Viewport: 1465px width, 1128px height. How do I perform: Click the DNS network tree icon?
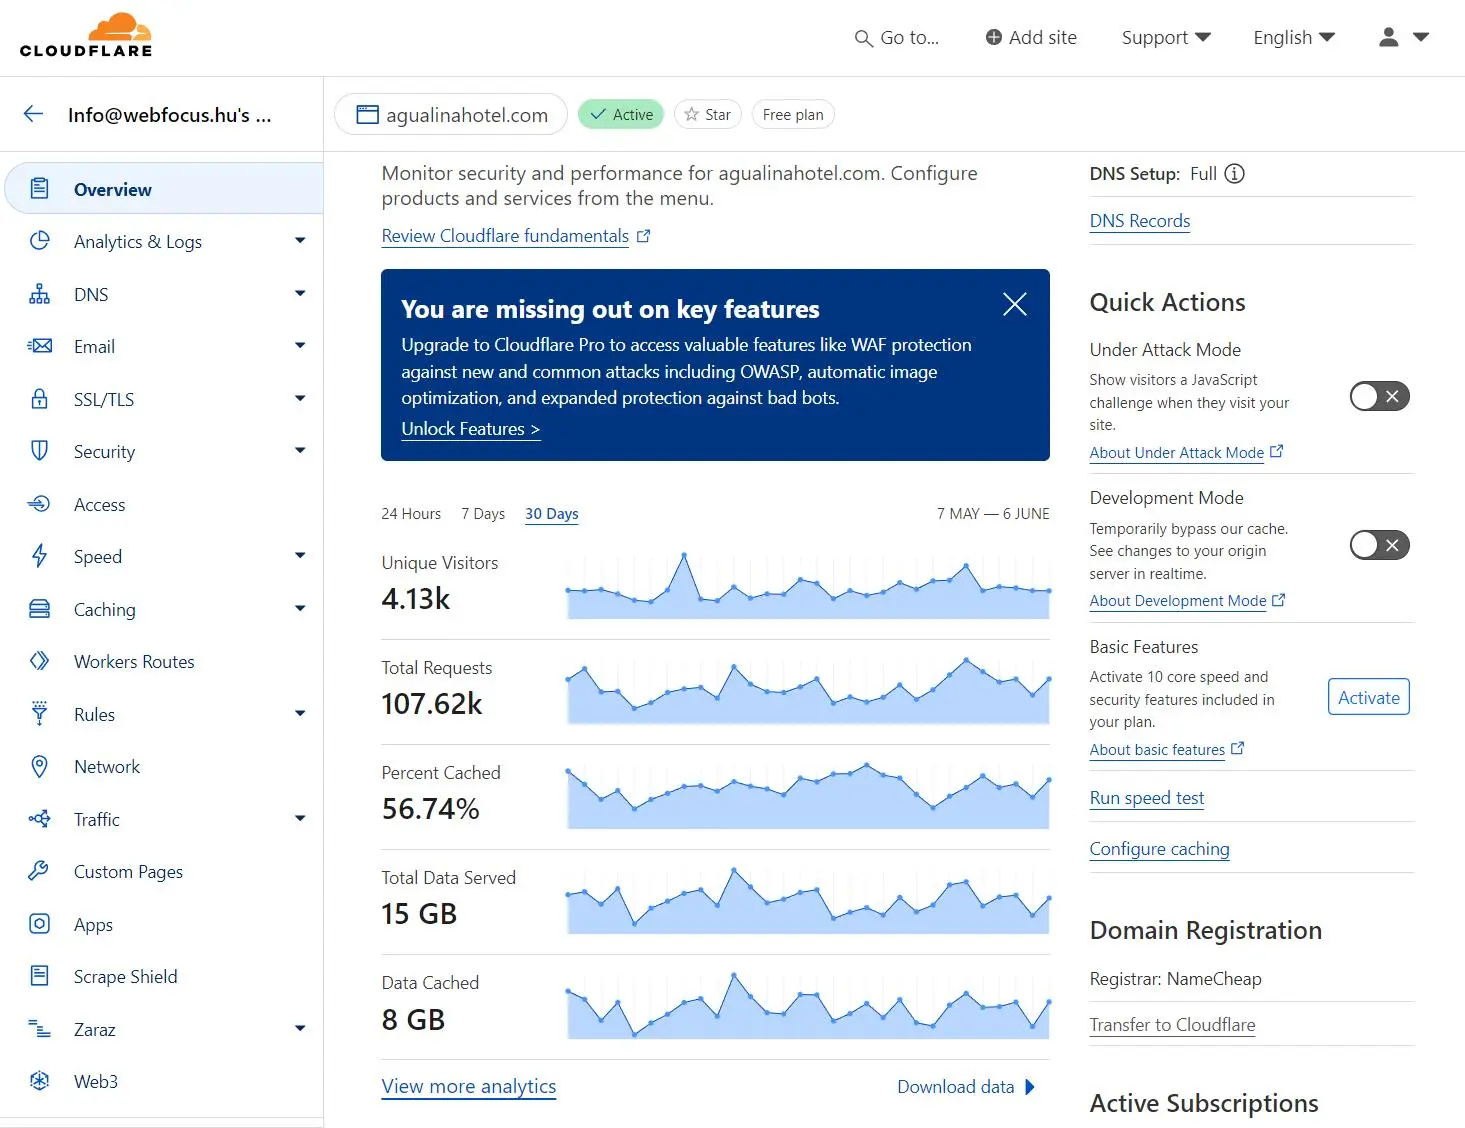(39, 294)
